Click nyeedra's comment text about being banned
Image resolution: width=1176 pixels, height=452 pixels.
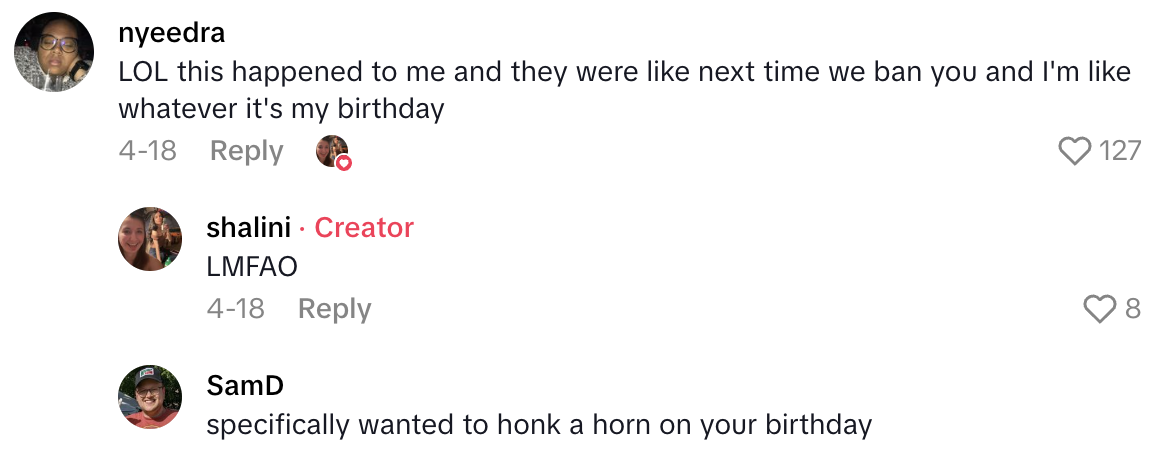pos(624,90)
